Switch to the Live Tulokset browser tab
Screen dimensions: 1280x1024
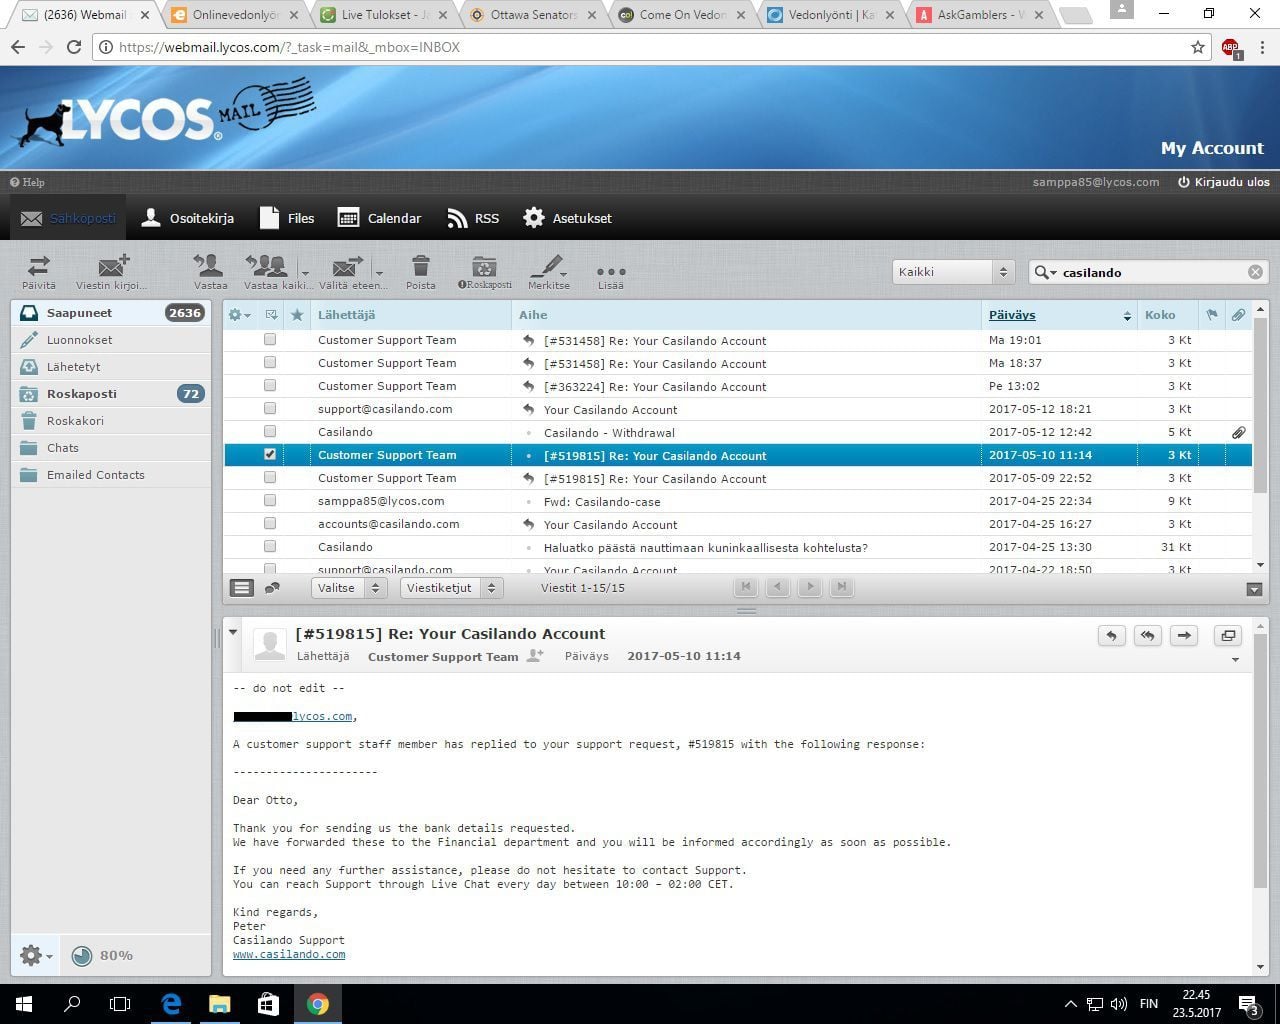(382, 15)
